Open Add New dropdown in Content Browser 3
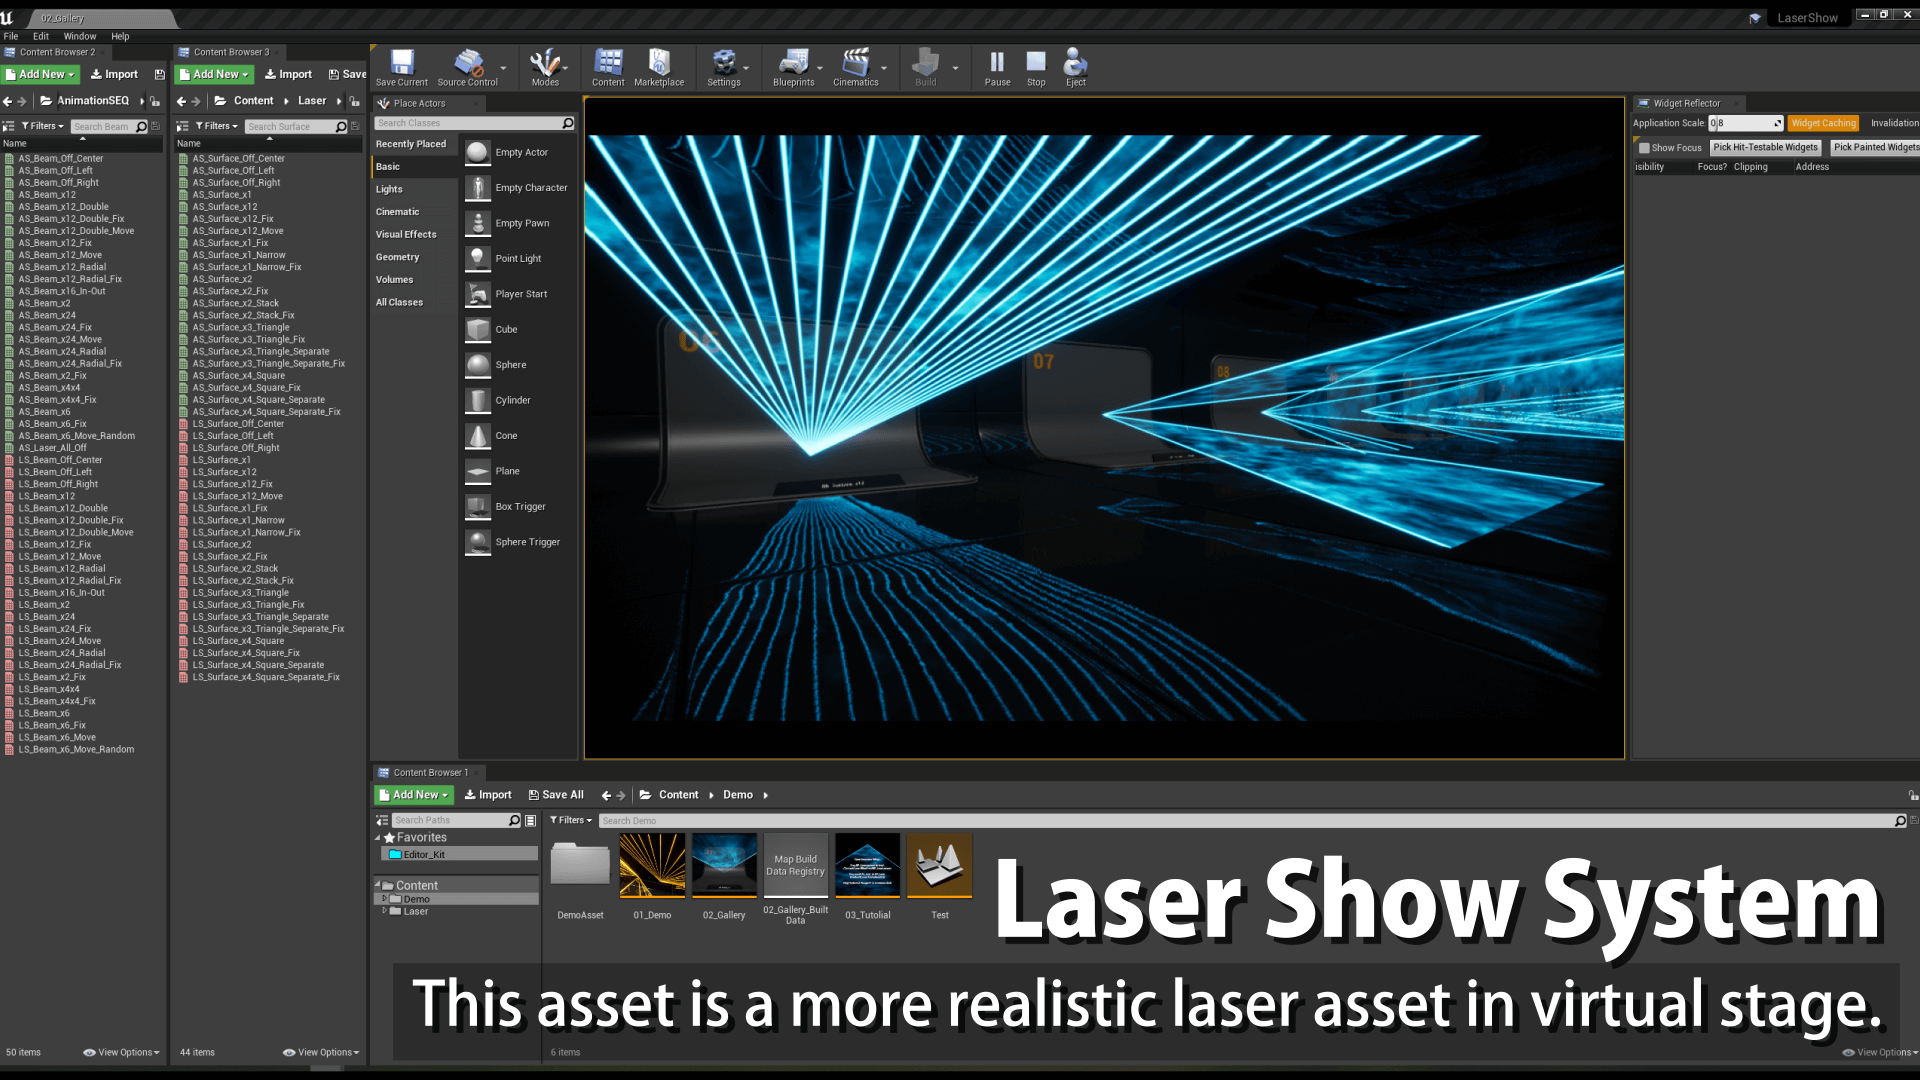This screenshot has height=1080, width=1920. point(215,74)
